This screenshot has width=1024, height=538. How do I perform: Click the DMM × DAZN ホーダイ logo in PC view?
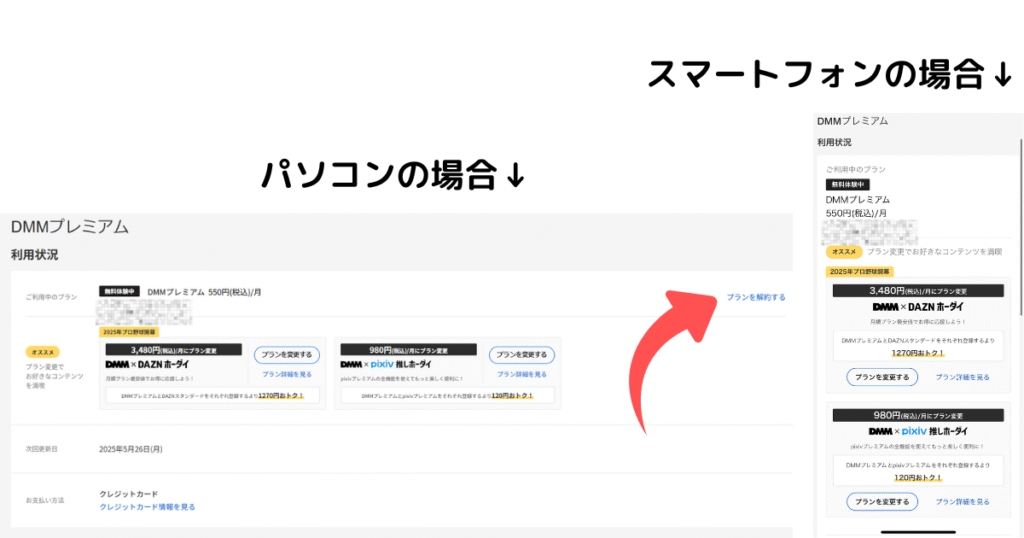point(148,364)
